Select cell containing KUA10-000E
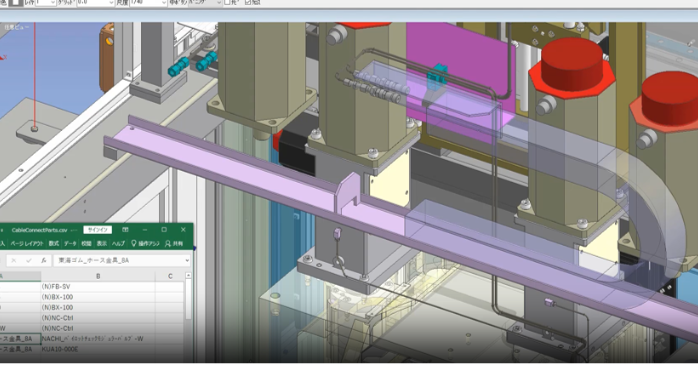 tap(98, 349)
